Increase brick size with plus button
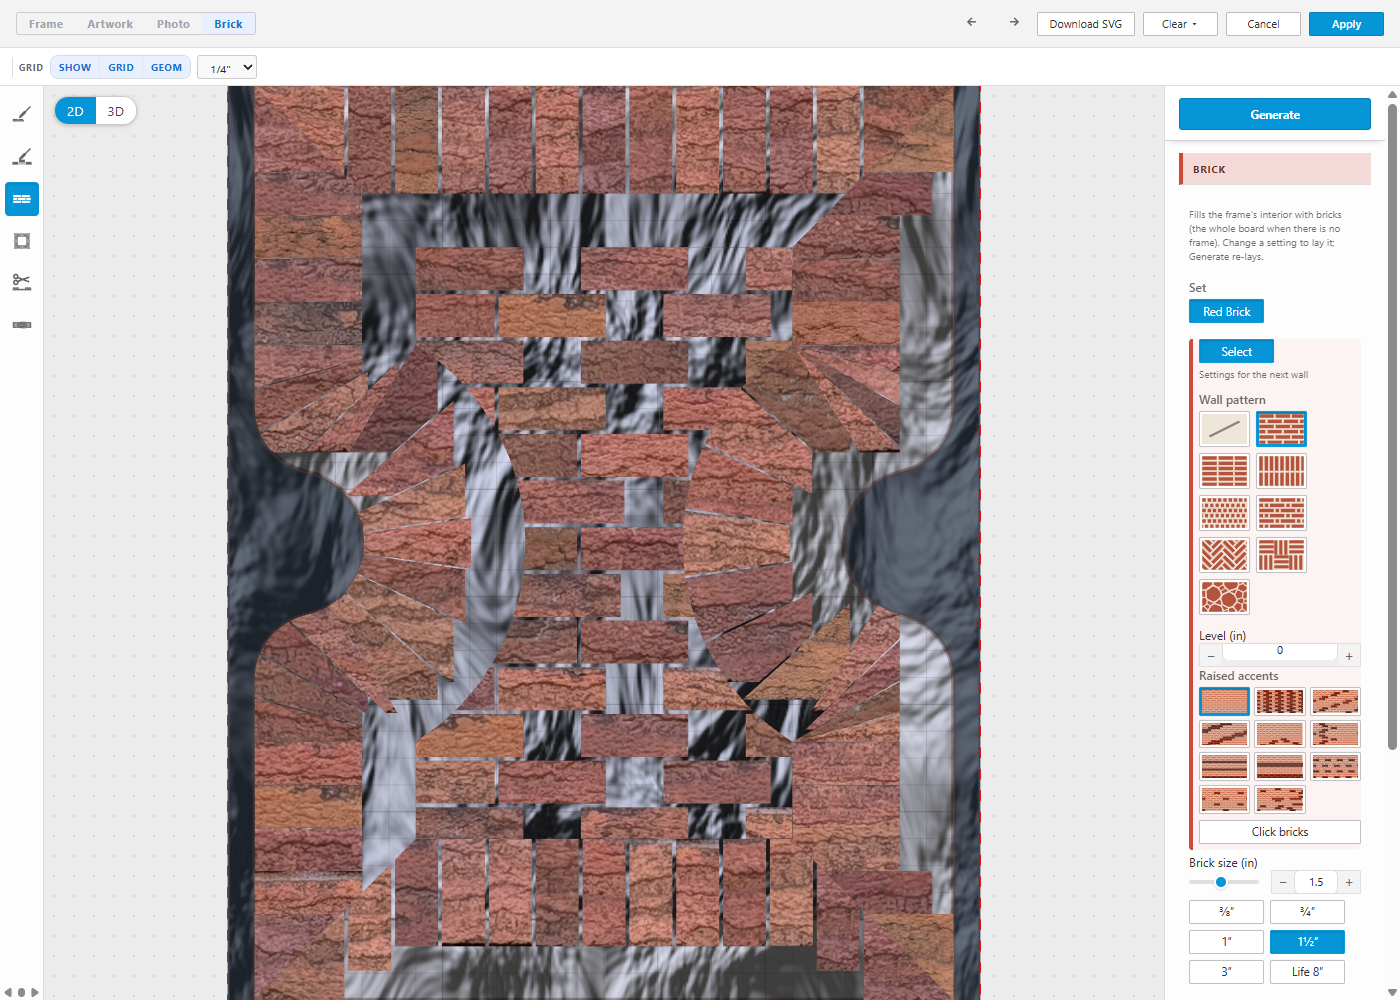The height and width of the screenshot is (1000, 1400). (1349, 882)
